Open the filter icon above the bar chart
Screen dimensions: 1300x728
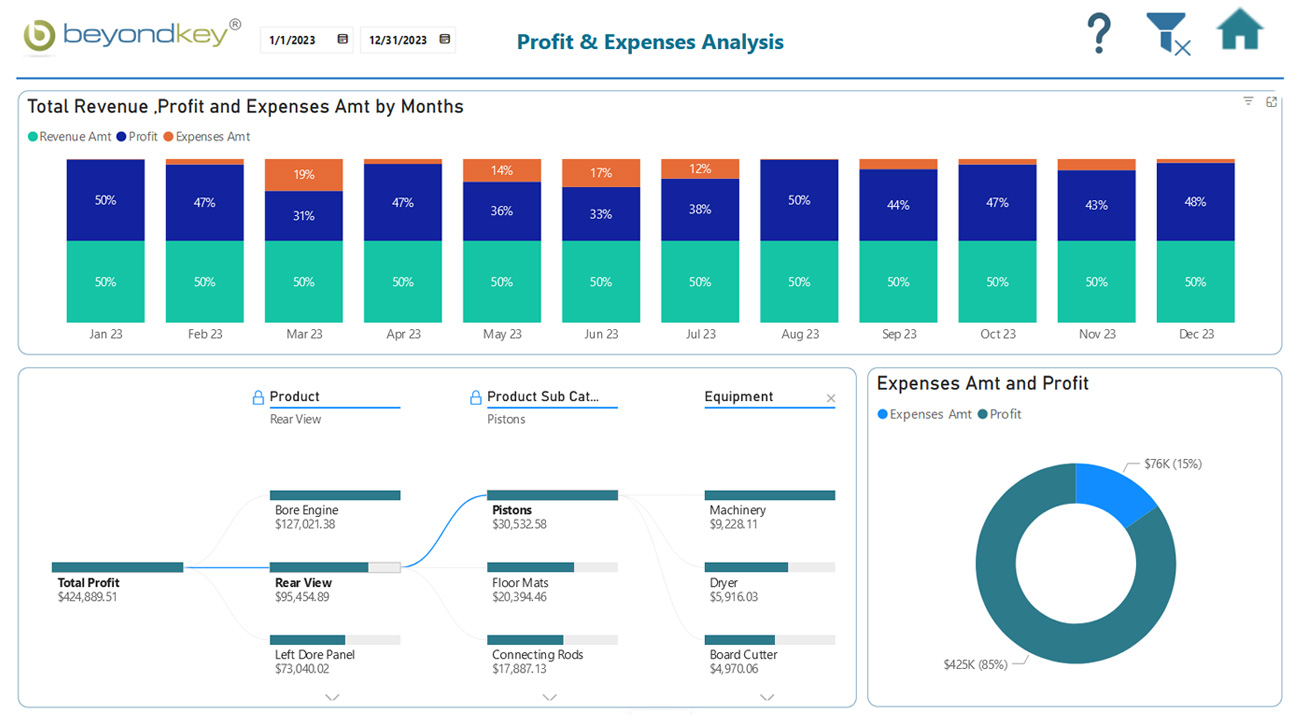tap(1247, 101)
